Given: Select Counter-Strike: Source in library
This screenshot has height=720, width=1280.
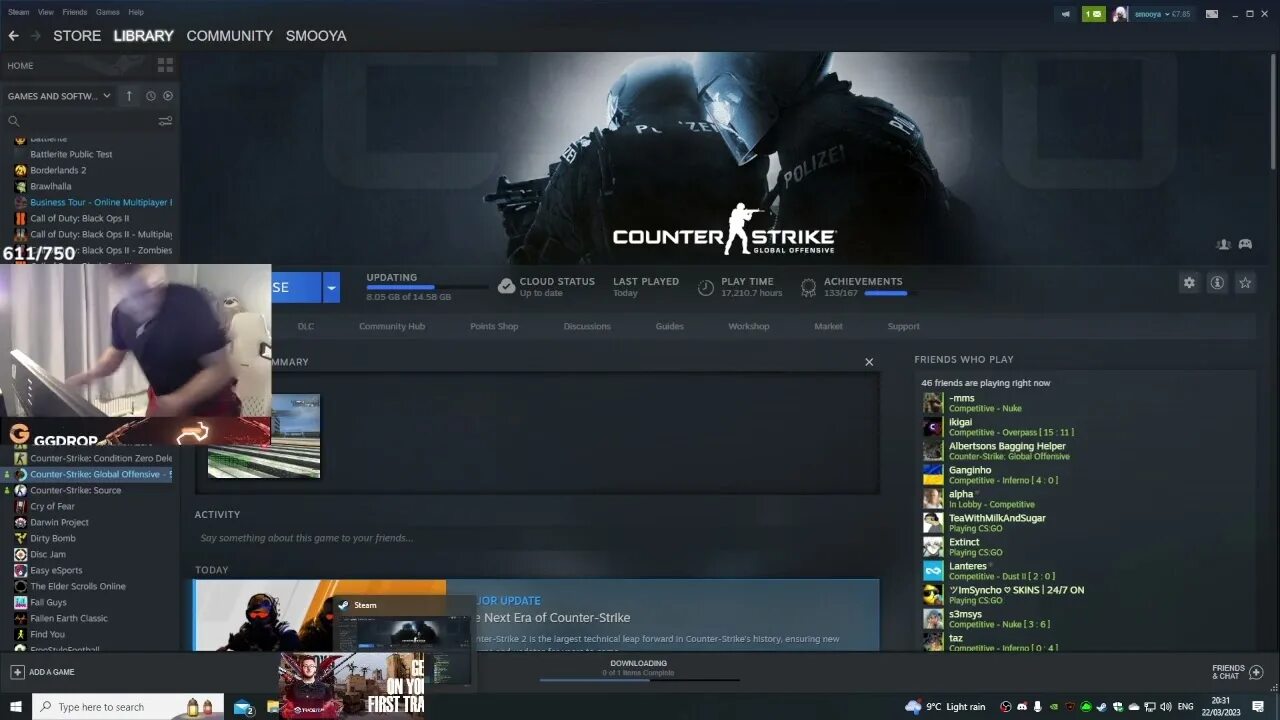Looking at the screenshot, I should click(76, 490).
